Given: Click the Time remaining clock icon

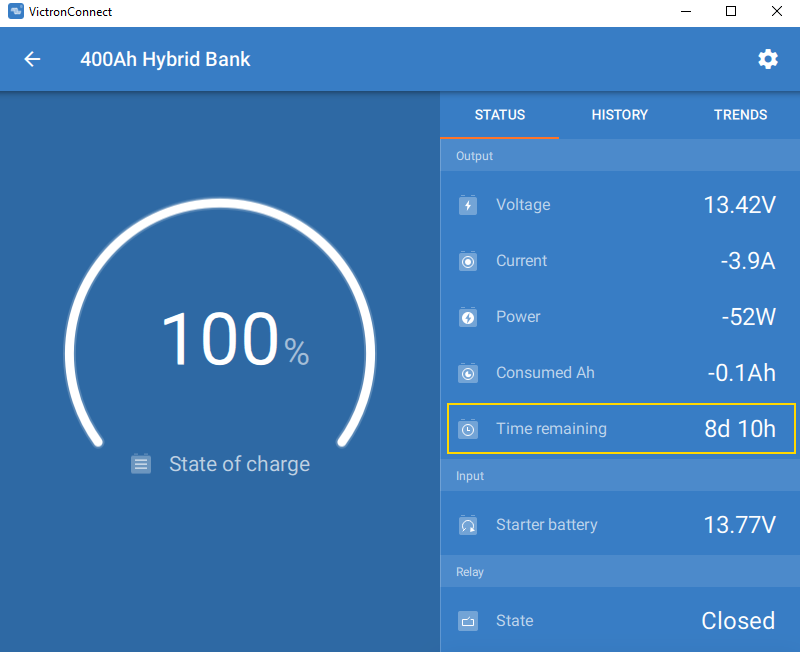Looking at the screenshot, I should coord(468,429).
